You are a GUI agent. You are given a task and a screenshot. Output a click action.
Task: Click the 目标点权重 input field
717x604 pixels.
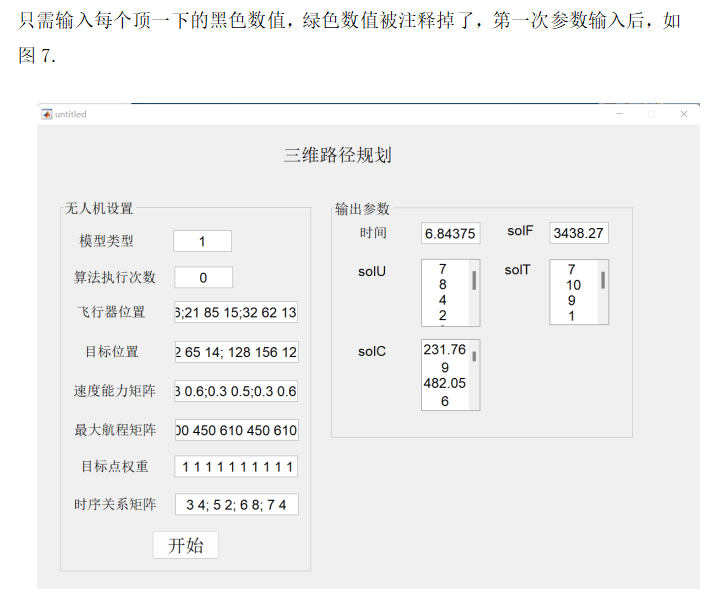pos(236,466)
